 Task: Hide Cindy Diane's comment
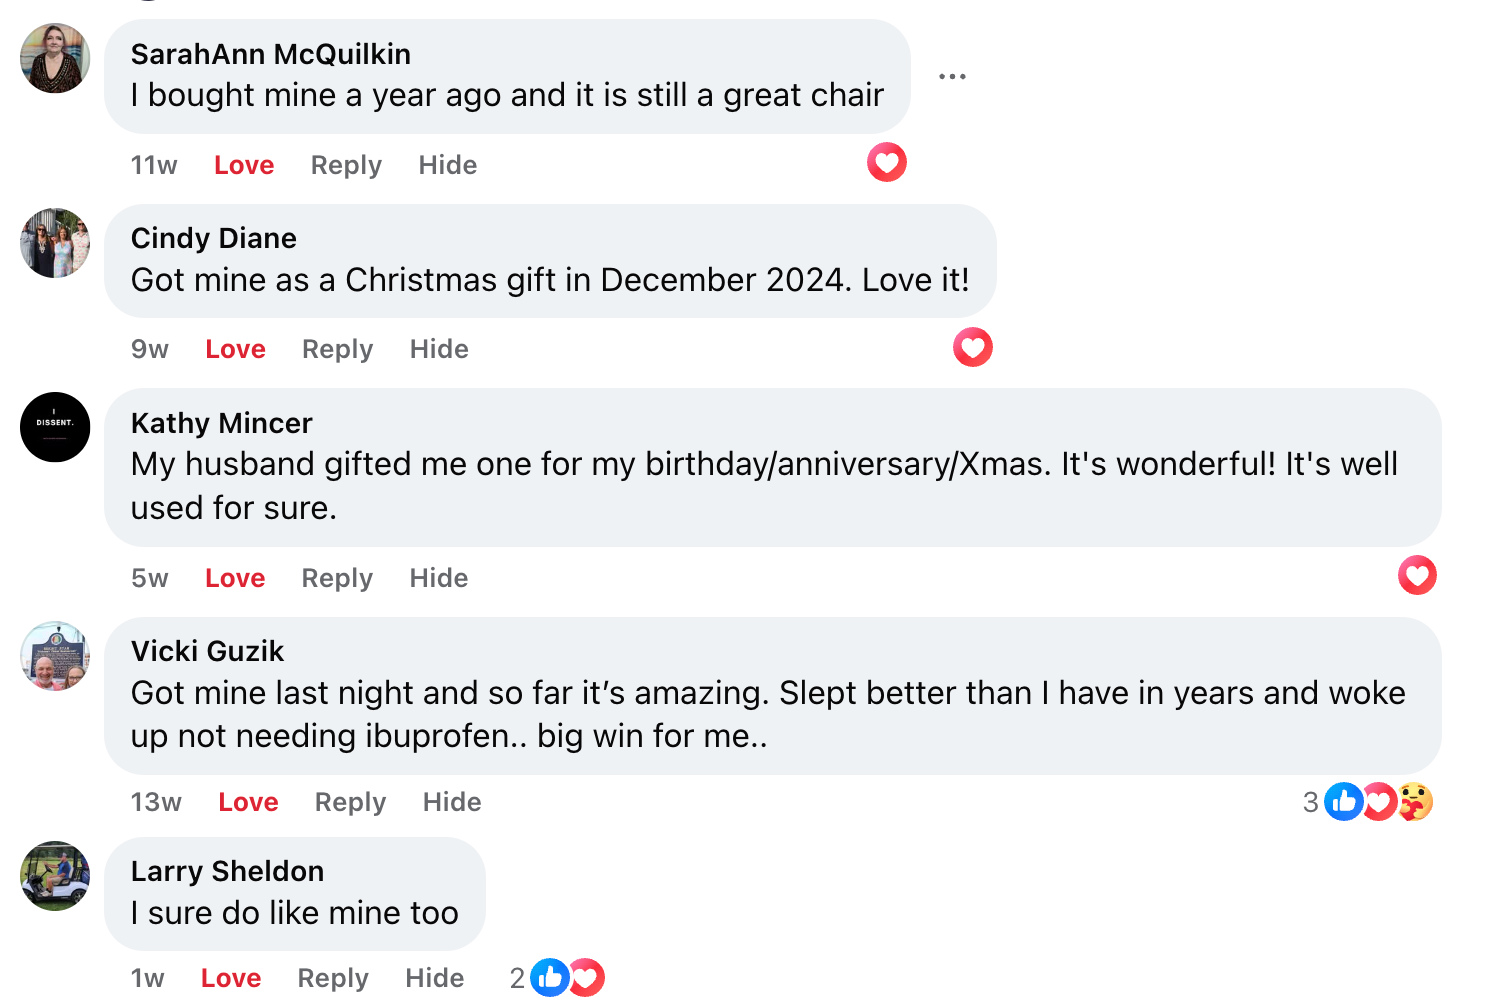439,349
